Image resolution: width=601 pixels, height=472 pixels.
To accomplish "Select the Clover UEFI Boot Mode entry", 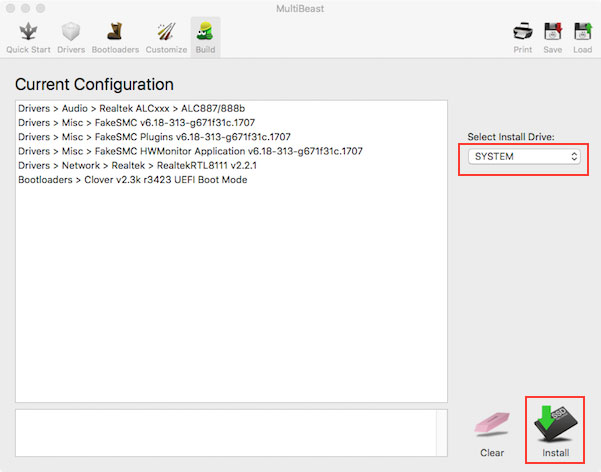I will [x=132, y=180].
